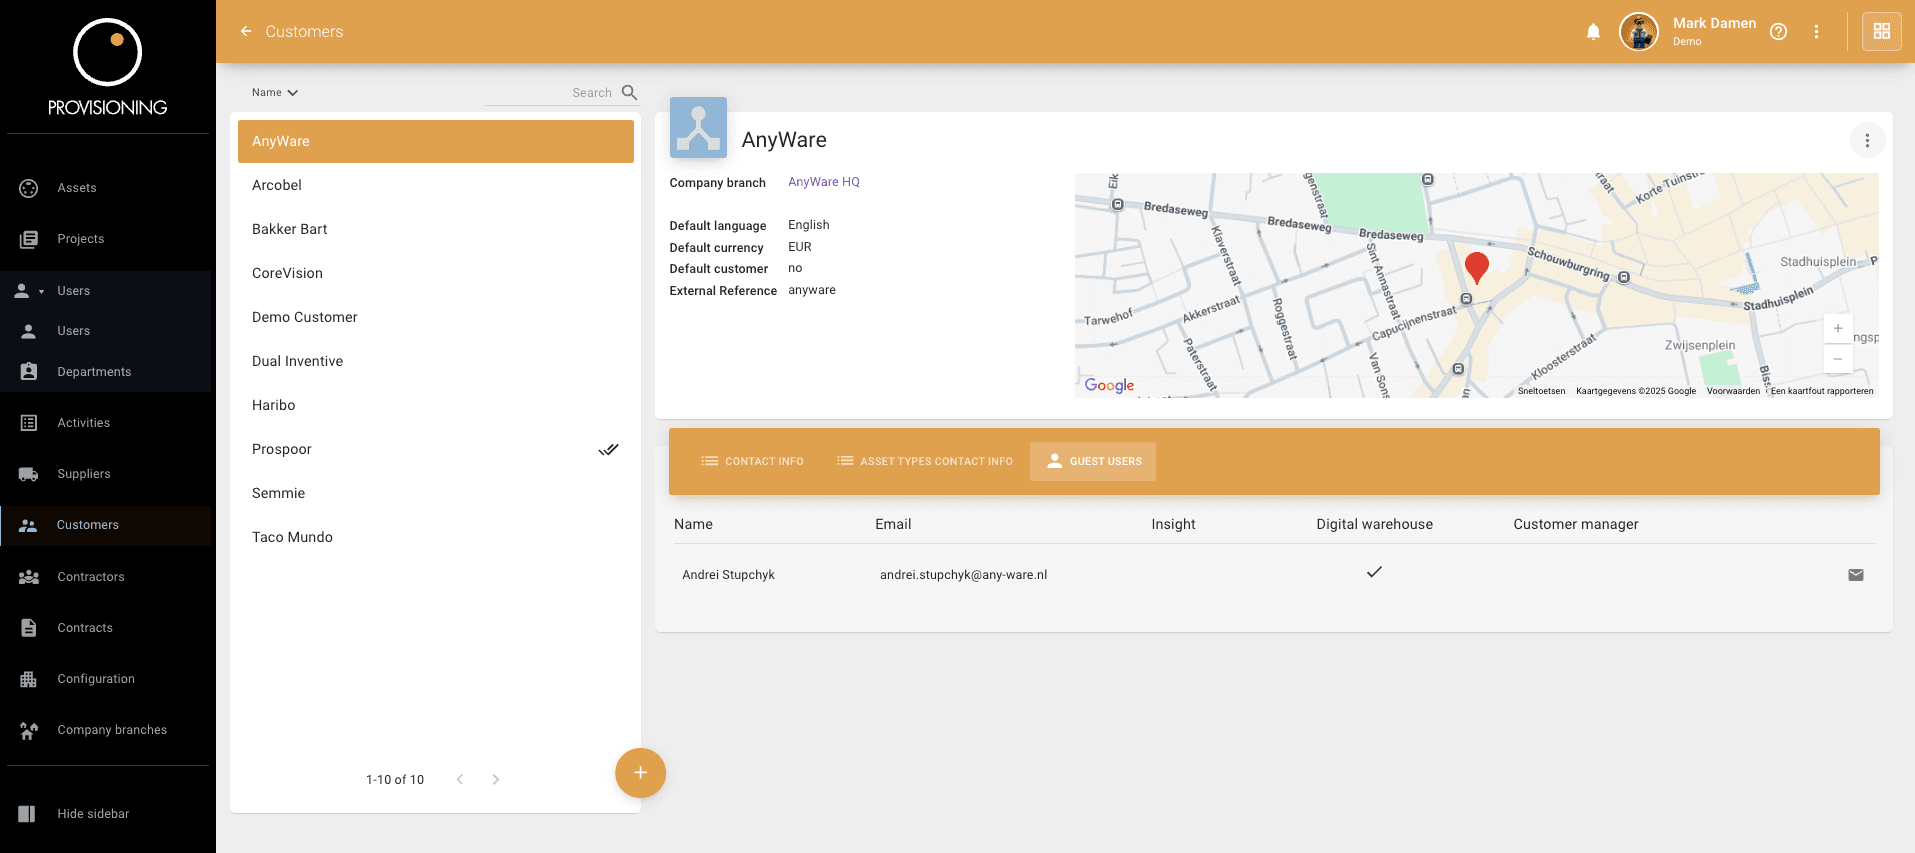Open the help question mark icon
This screenshot has height=853, width=1915.
[x=1778, y=32]
